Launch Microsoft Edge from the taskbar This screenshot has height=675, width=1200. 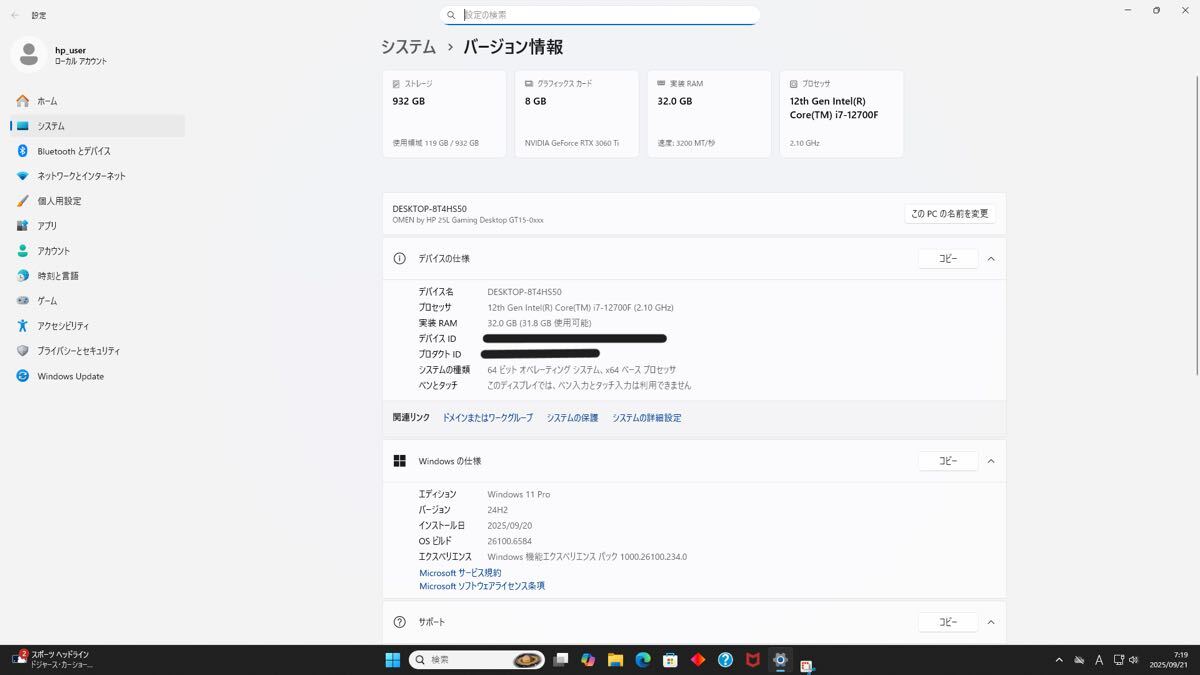tap(643, 660)
